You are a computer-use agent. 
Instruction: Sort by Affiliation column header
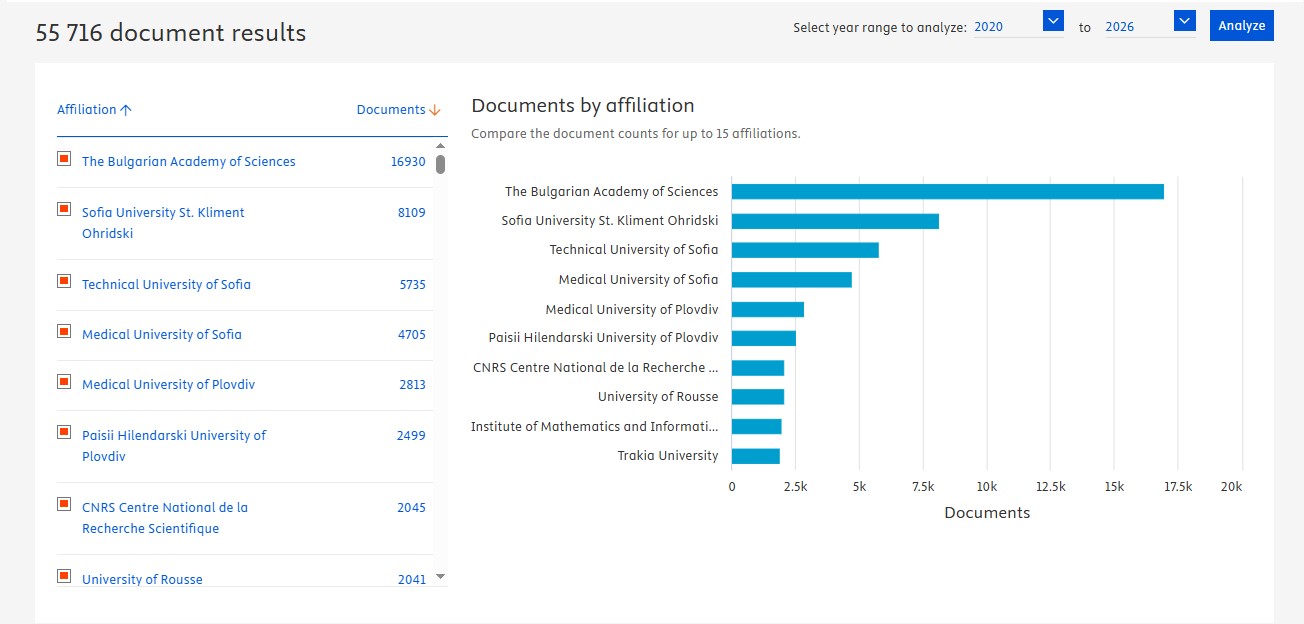(x=94, y=110)
